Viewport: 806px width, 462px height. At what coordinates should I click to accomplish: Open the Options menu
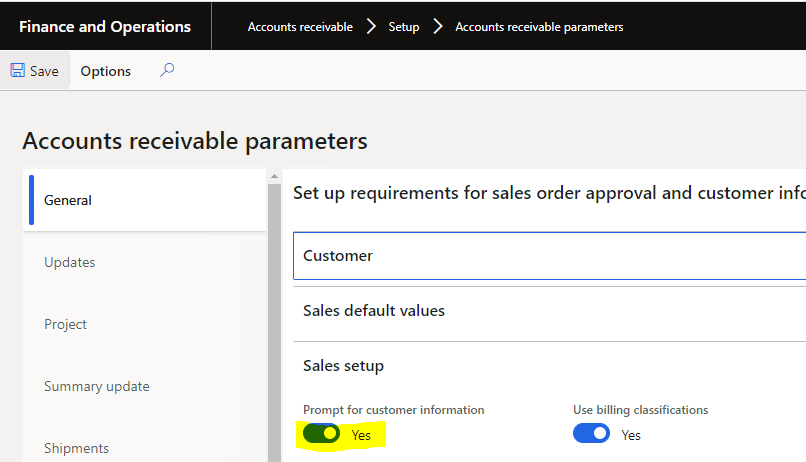pyautogui.click(x=106, y=71)
